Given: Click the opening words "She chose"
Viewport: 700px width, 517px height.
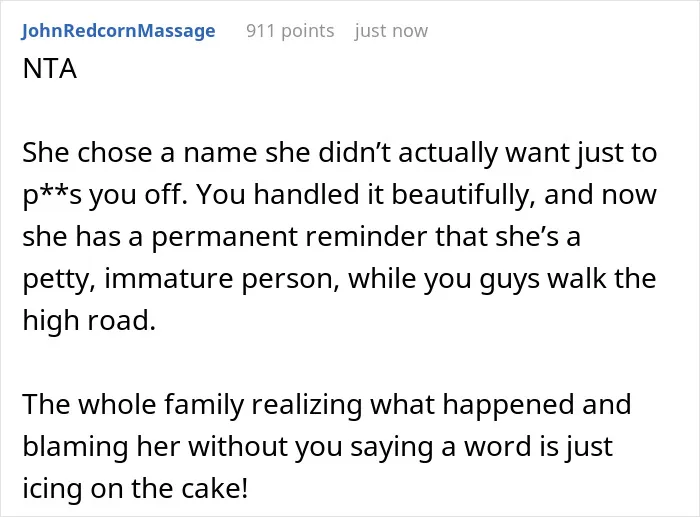Looking at the screenshot, I should [88, 152].
